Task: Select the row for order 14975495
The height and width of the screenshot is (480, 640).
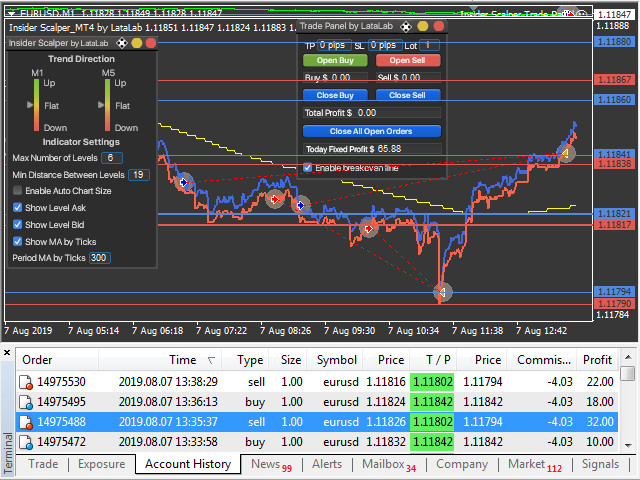Action: [x=317, y=402]
